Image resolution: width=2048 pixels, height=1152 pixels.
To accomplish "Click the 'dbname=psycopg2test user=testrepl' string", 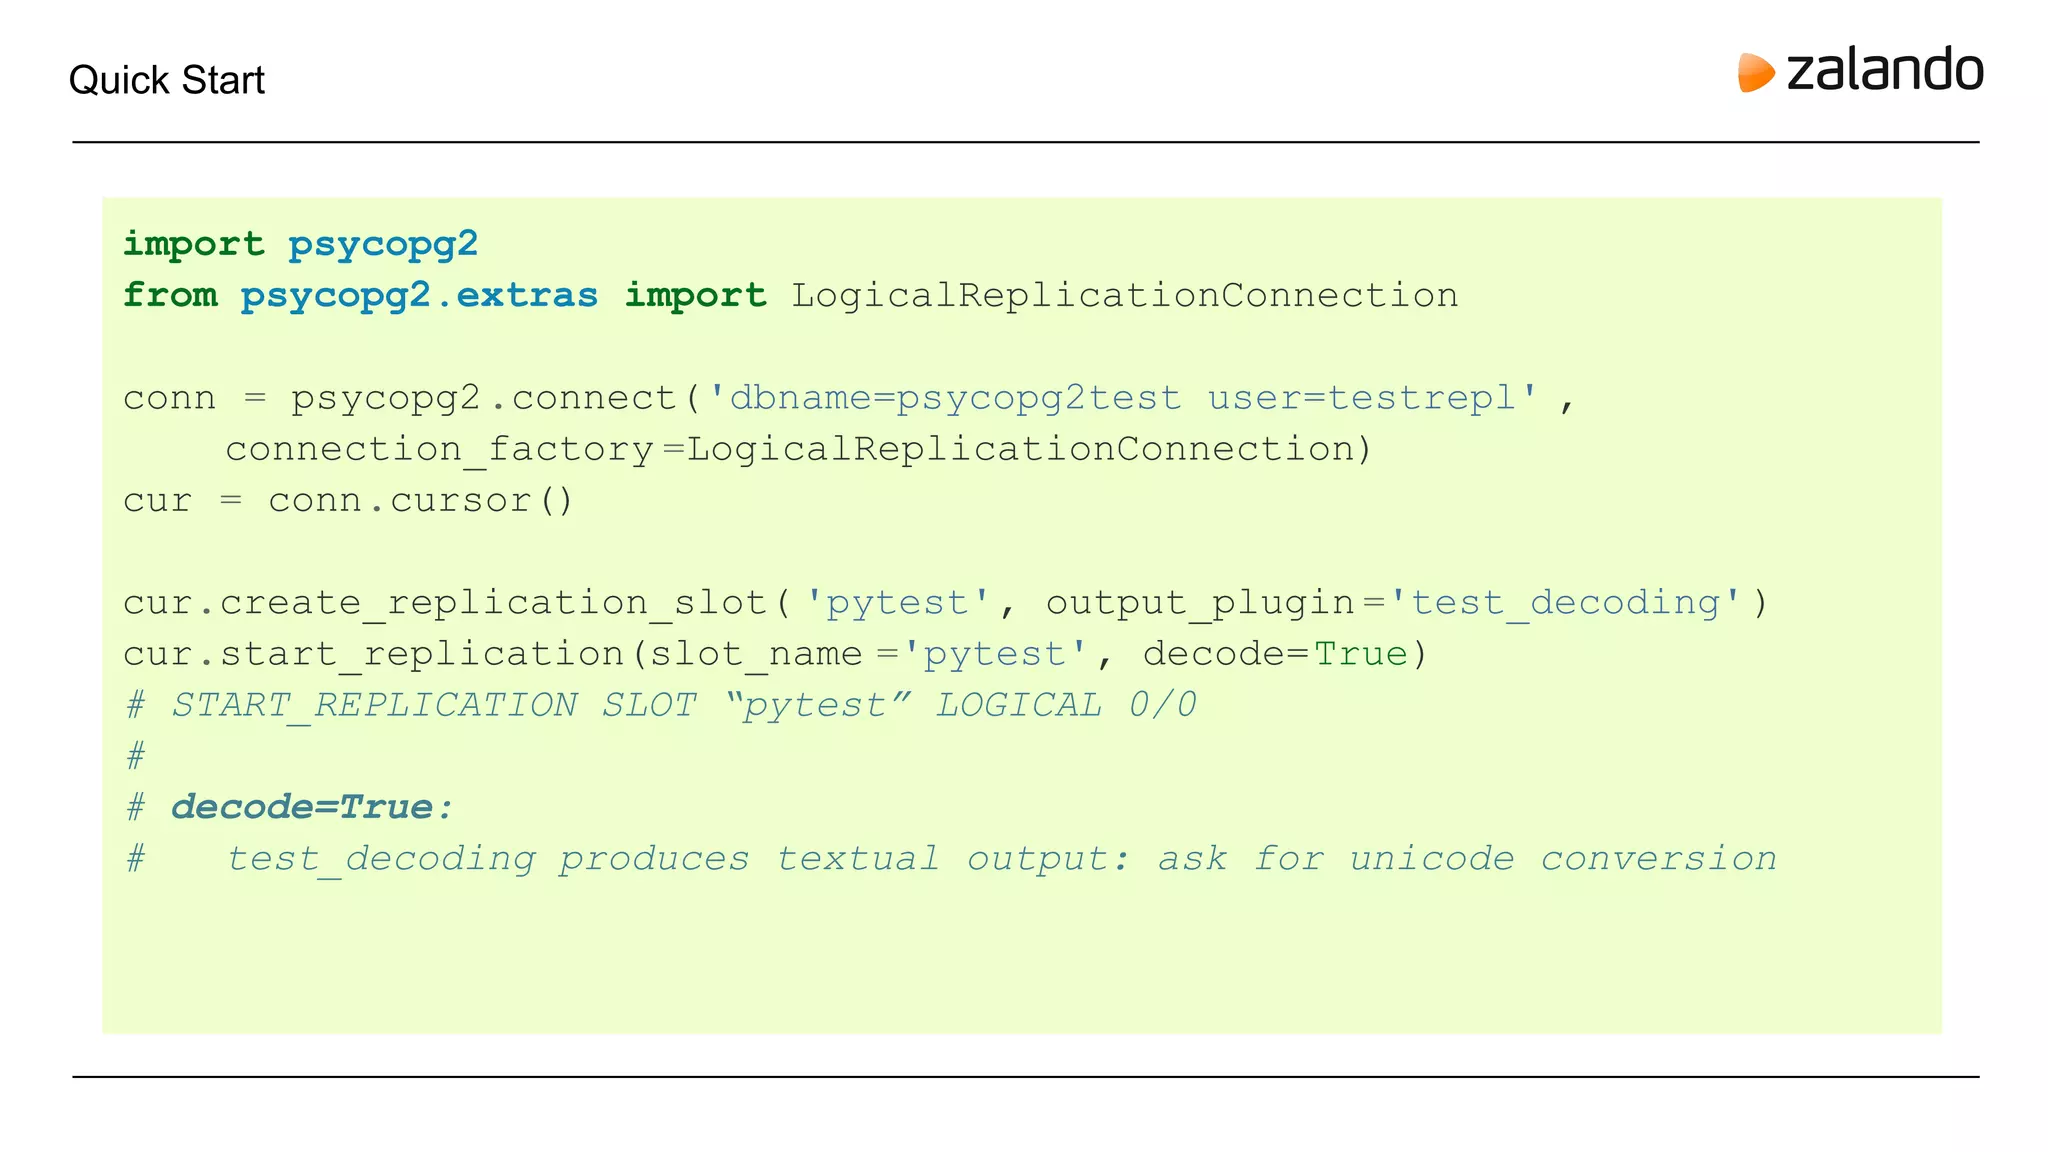I will click(x=1123, y=398).
